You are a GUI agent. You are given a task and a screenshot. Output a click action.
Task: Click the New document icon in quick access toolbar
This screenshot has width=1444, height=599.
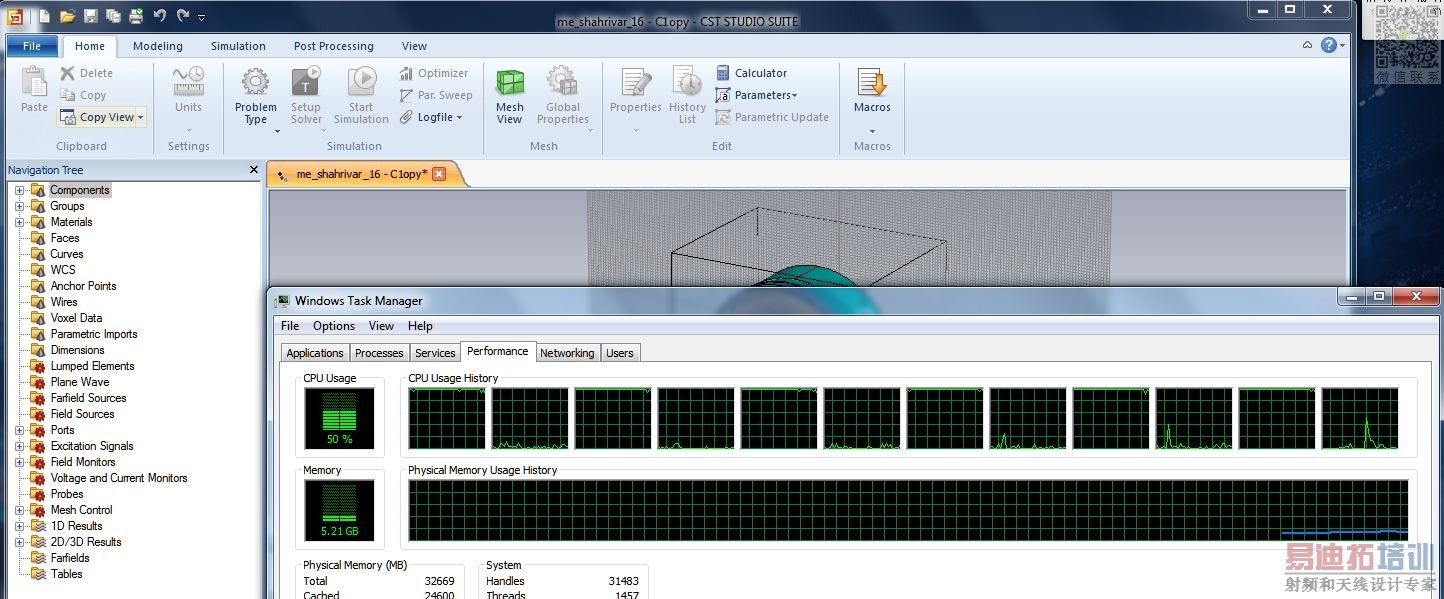click(x=44, y=16)
